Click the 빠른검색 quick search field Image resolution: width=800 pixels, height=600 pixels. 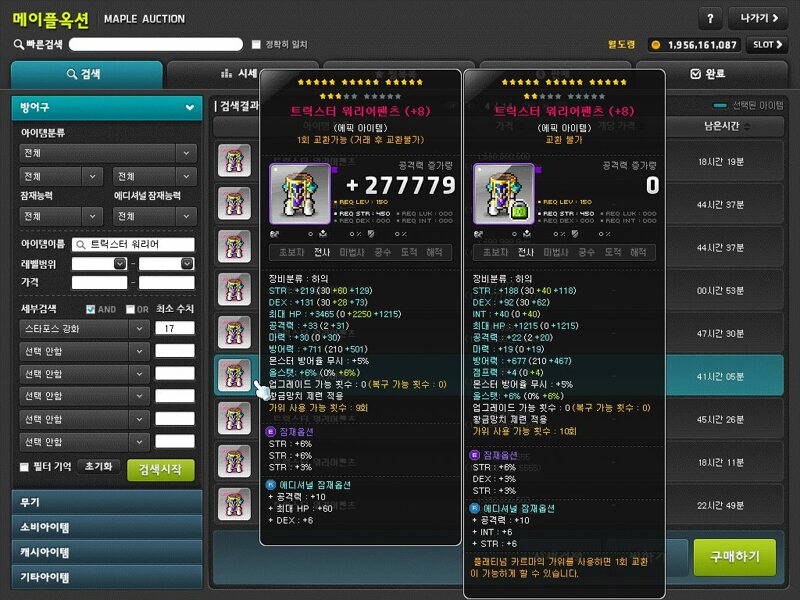click(156, 44)
